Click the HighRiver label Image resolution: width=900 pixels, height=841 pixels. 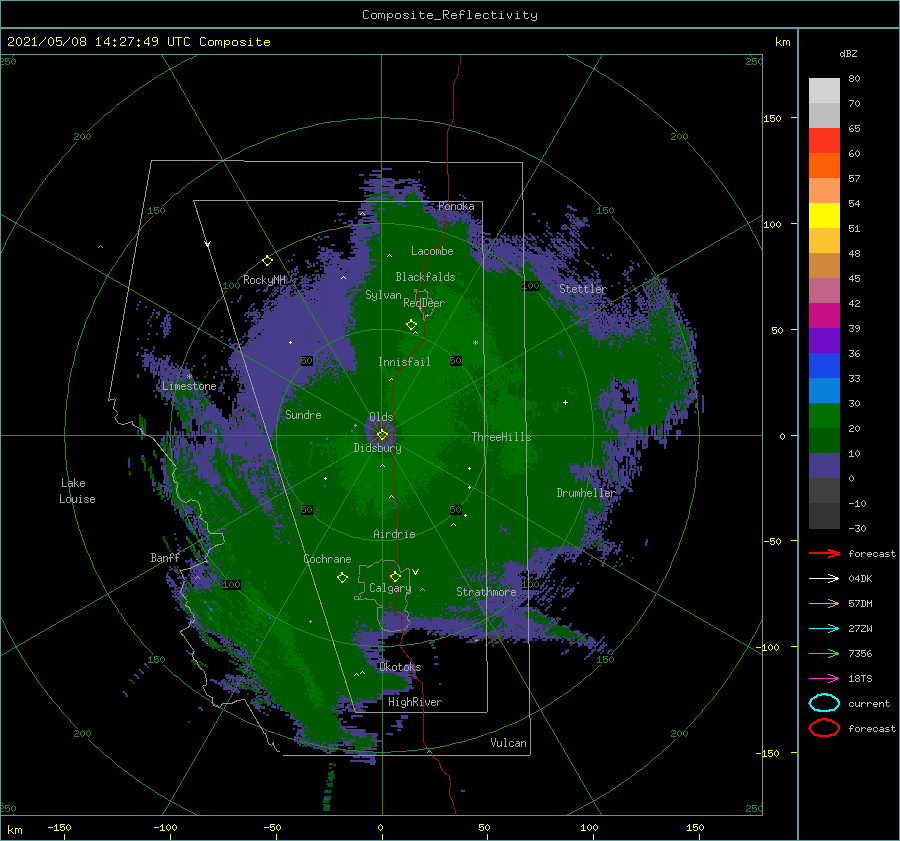[x=415, y=702]
